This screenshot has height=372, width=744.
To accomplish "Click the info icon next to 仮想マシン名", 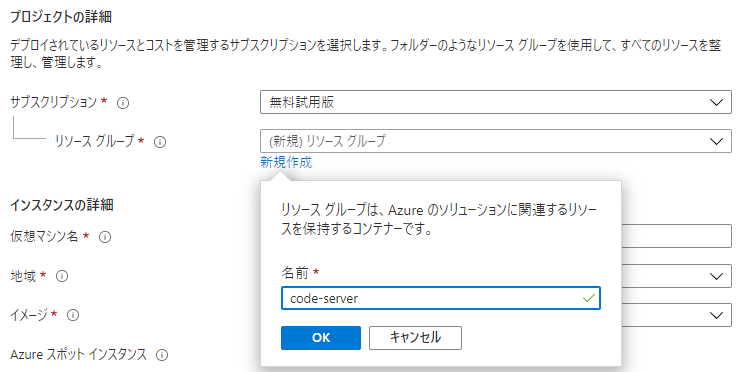I will pos(105,237).
